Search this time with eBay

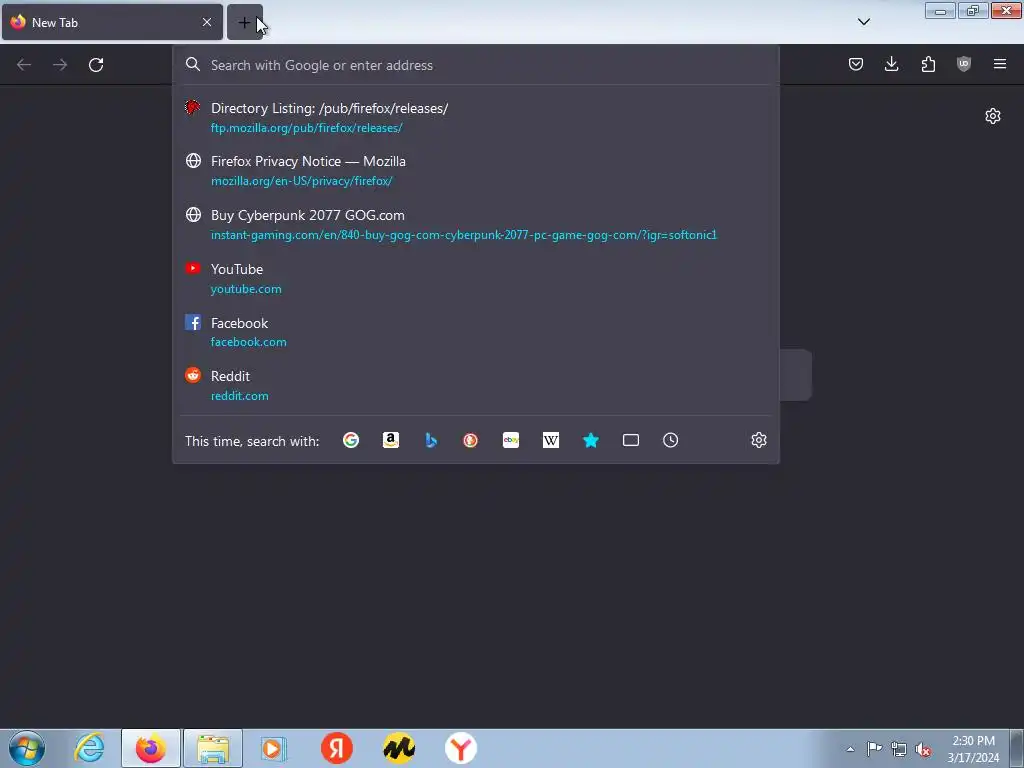click(511, 440)
